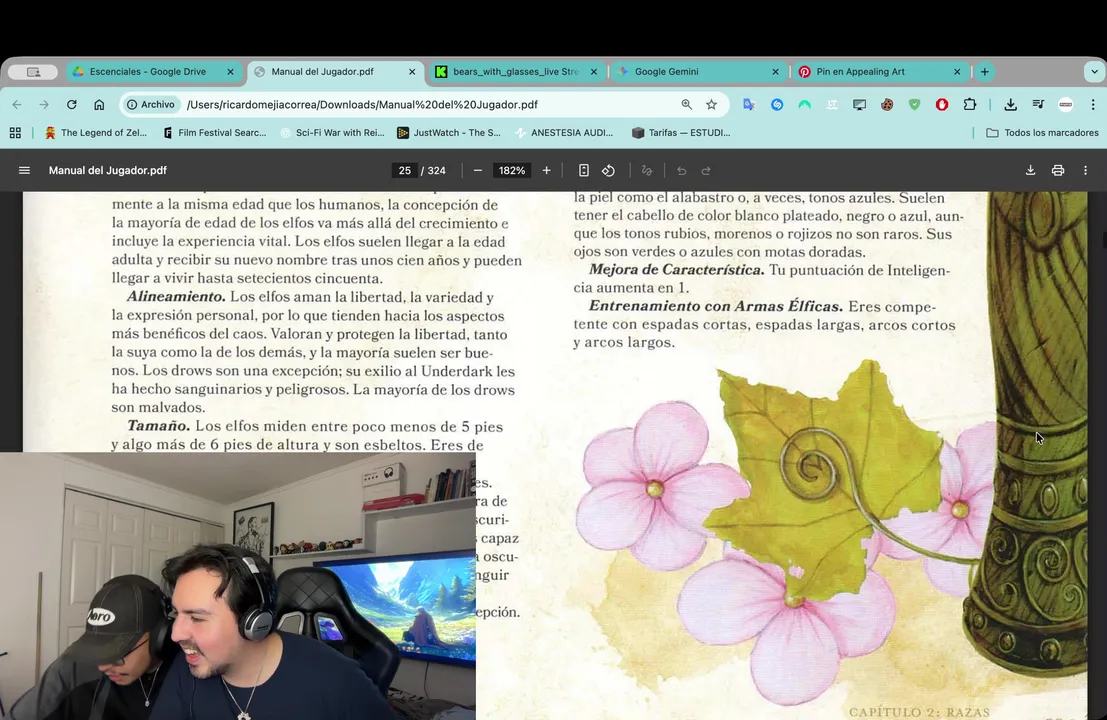Open the green shield extension
The width and height of the screenshot is (1107, 720).
(914, 104)
